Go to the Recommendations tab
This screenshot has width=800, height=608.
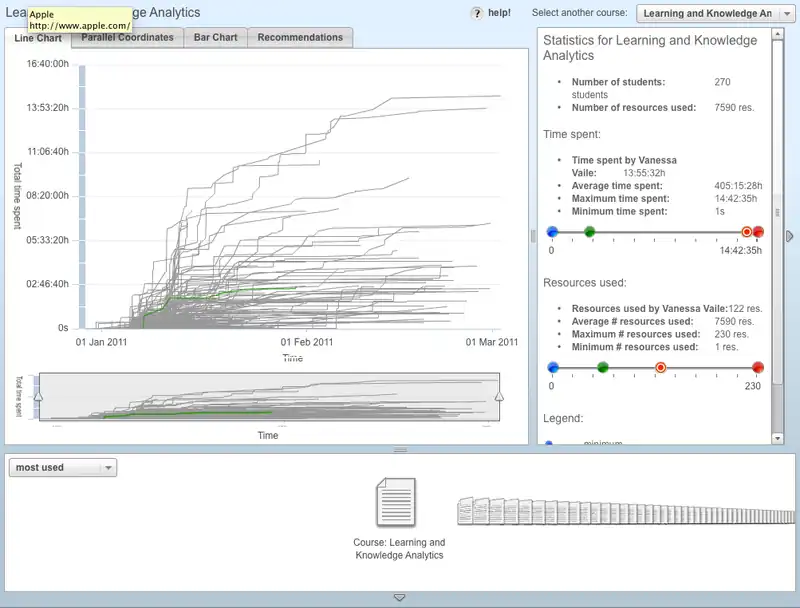(300, 37)
